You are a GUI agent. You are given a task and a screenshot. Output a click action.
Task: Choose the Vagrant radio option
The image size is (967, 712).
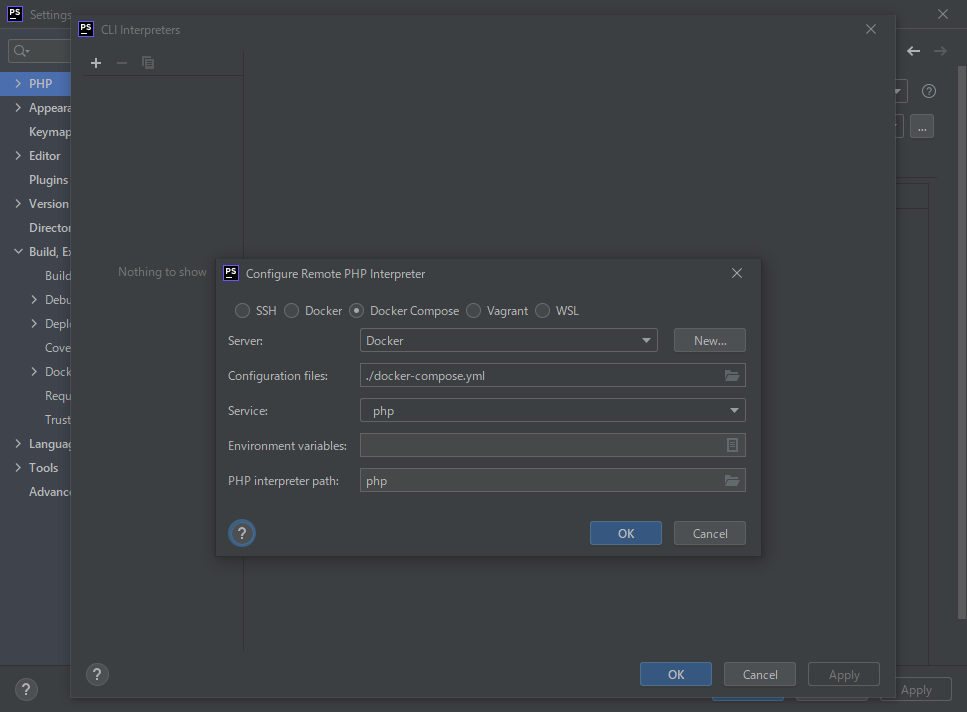(x=474, y=311)
